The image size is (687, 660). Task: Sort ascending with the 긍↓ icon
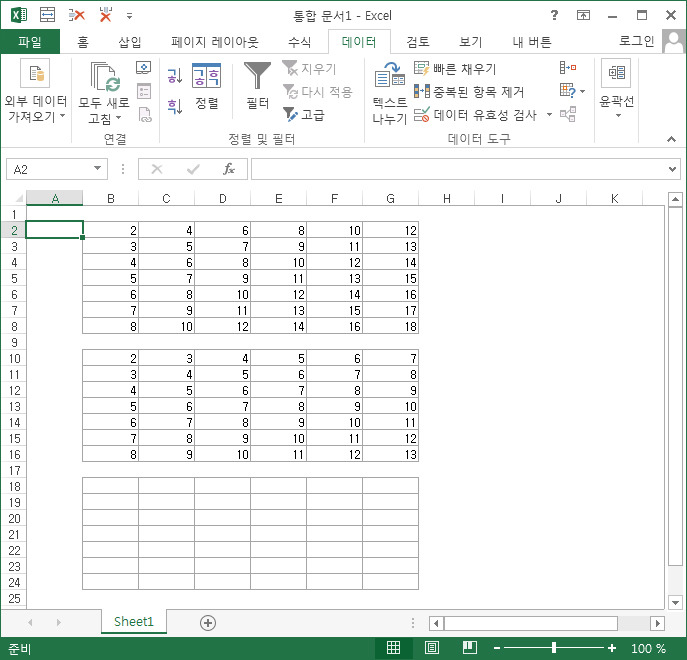pos(174,76)
